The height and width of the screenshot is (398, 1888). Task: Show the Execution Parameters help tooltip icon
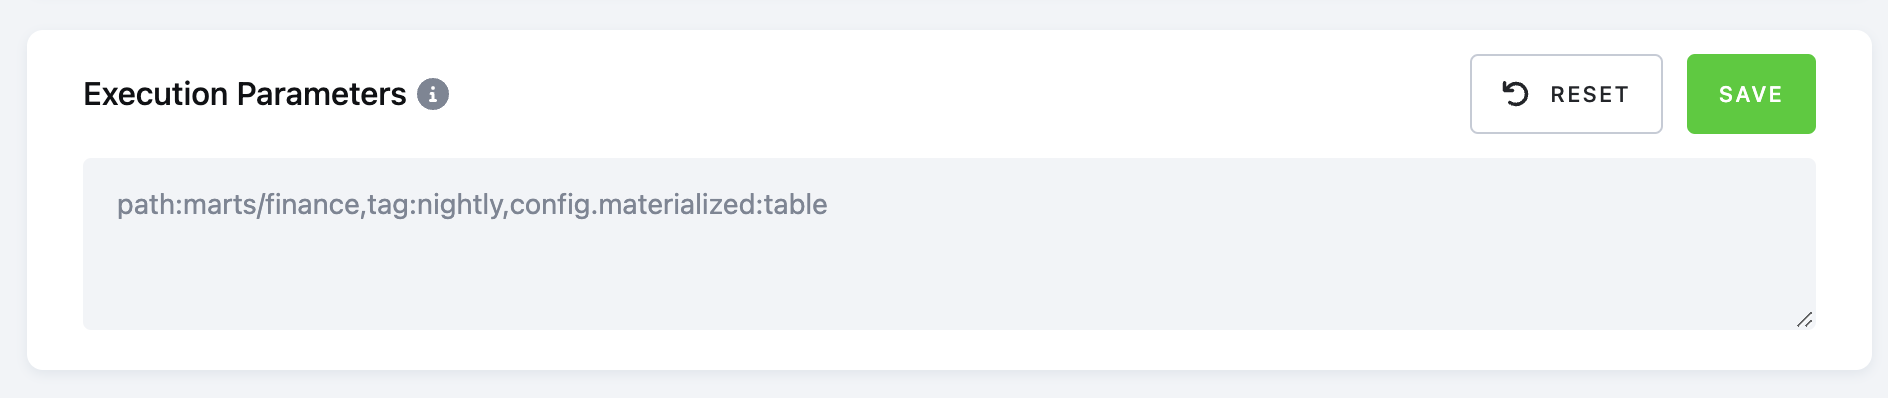pyautogui.click(x=432, y=94)
